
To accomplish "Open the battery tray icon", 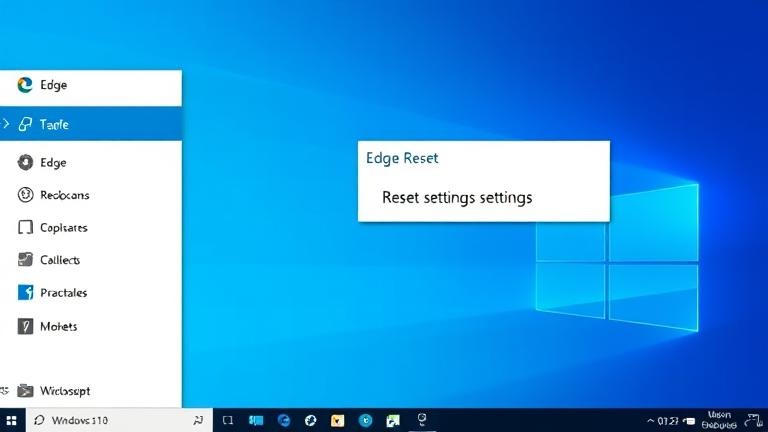I will 689,421.
